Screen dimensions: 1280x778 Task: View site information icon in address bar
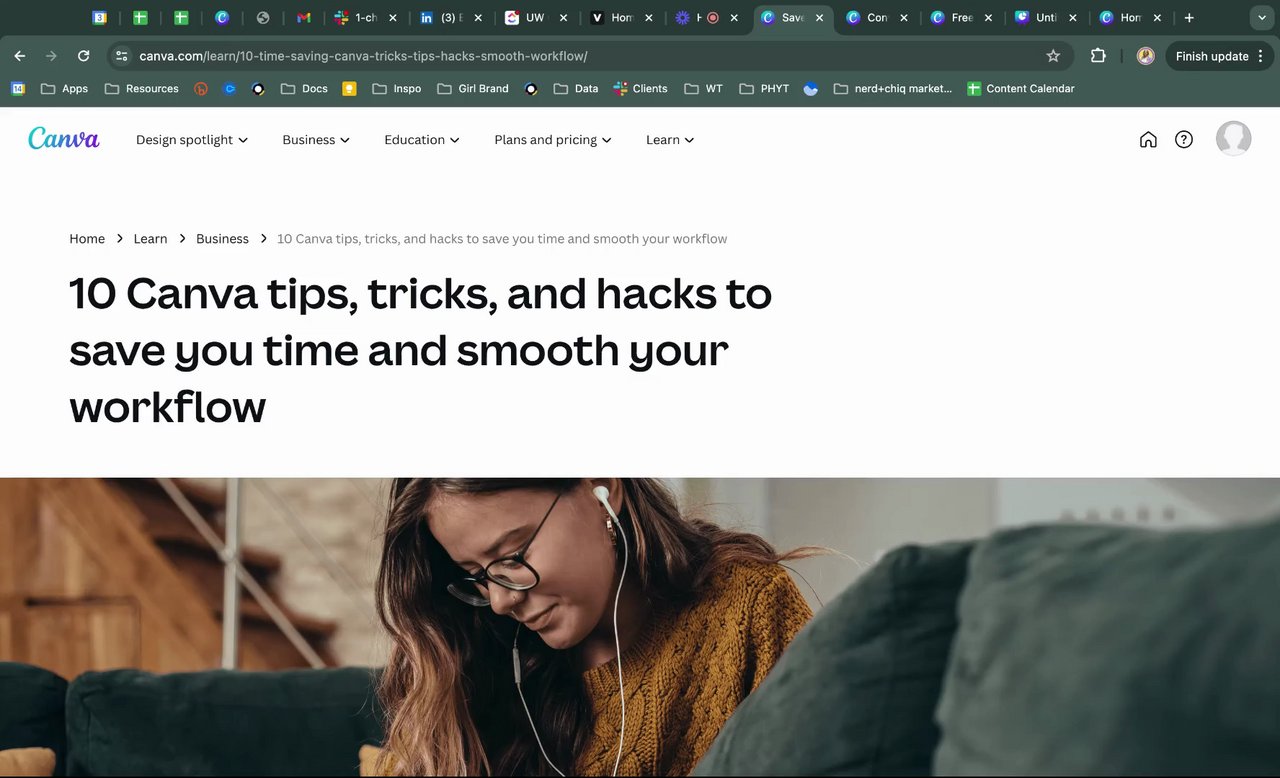click(121, 56)
